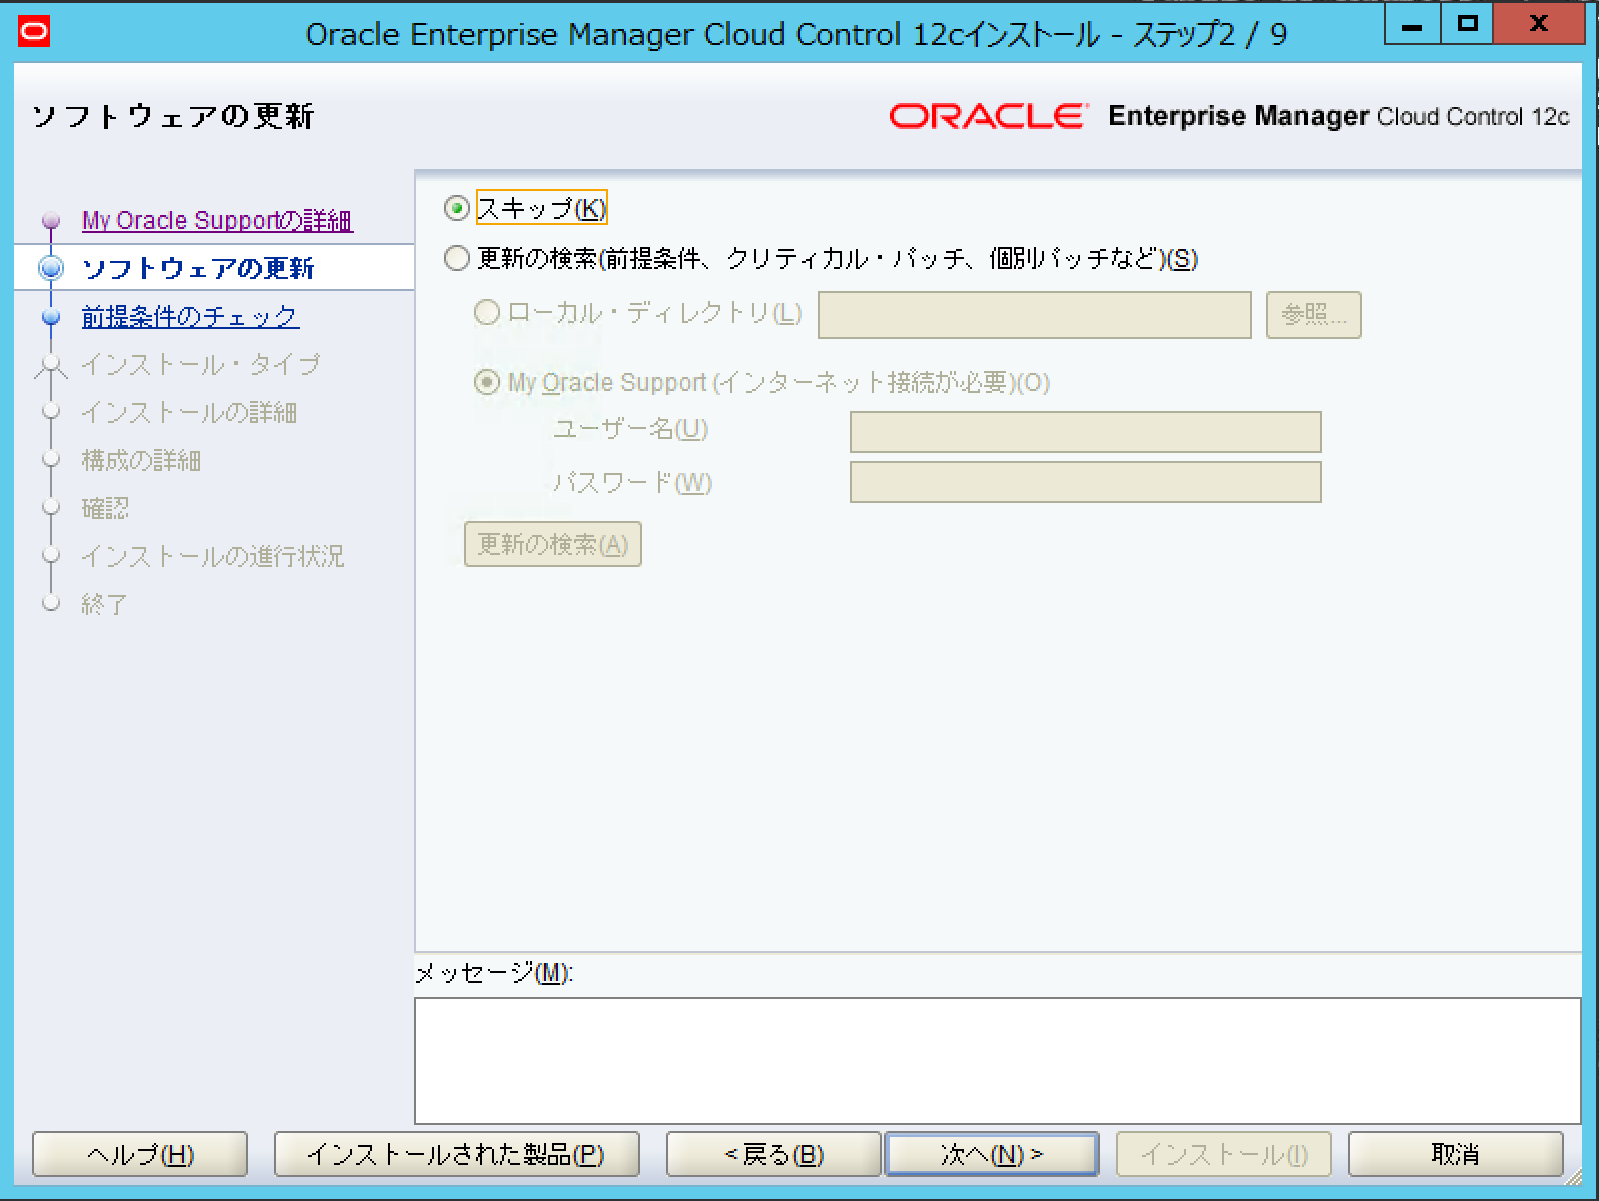Screen dimensions: 1599x1201
Task: Open the My Oracle Supportの詳細 step link
Action: [217, 221]
